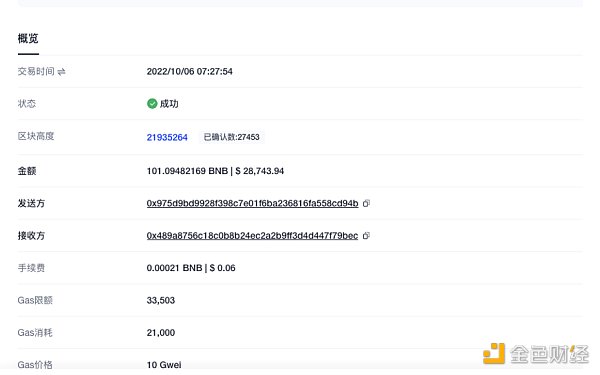Click the transaction time 2022/10/06 07:27:54
This screenshot has height=375, width=600.
coord(189,72)
